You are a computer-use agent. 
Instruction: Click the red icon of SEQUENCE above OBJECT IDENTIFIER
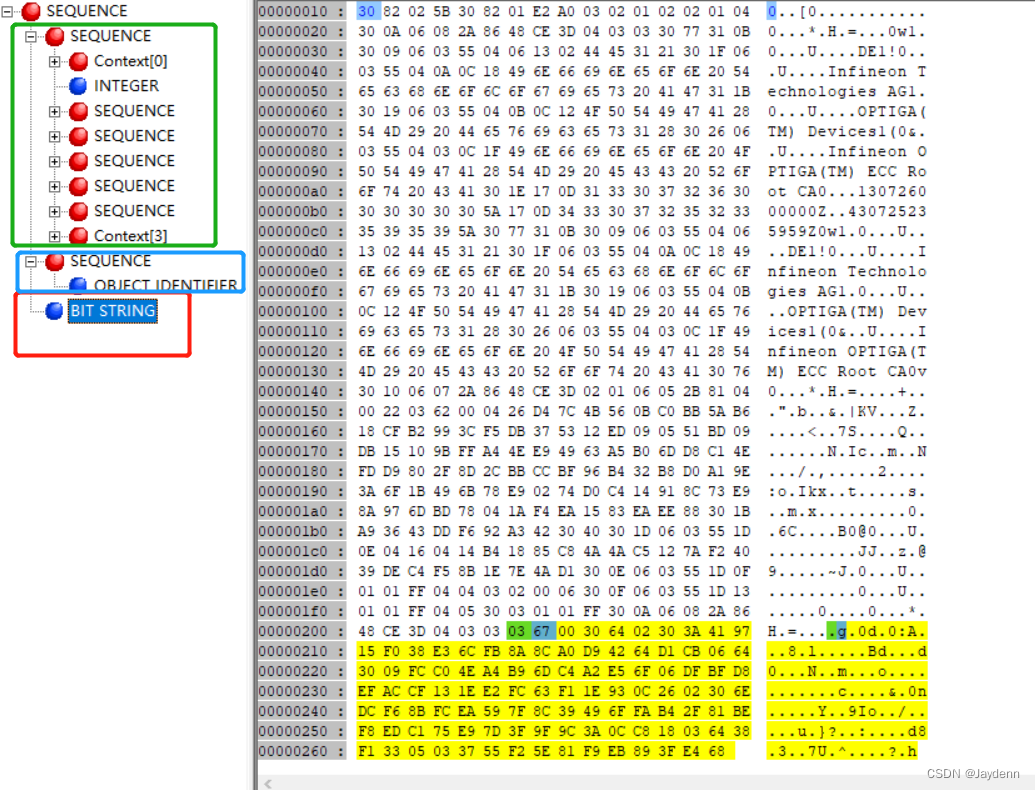(55, 261)
